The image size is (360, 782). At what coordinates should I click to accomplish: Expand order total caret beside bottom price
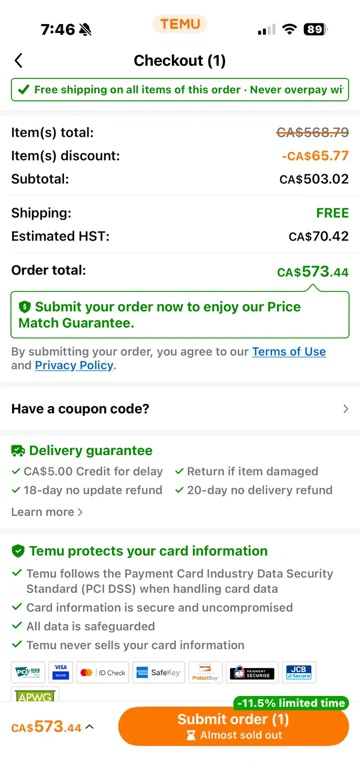(89, 727)
